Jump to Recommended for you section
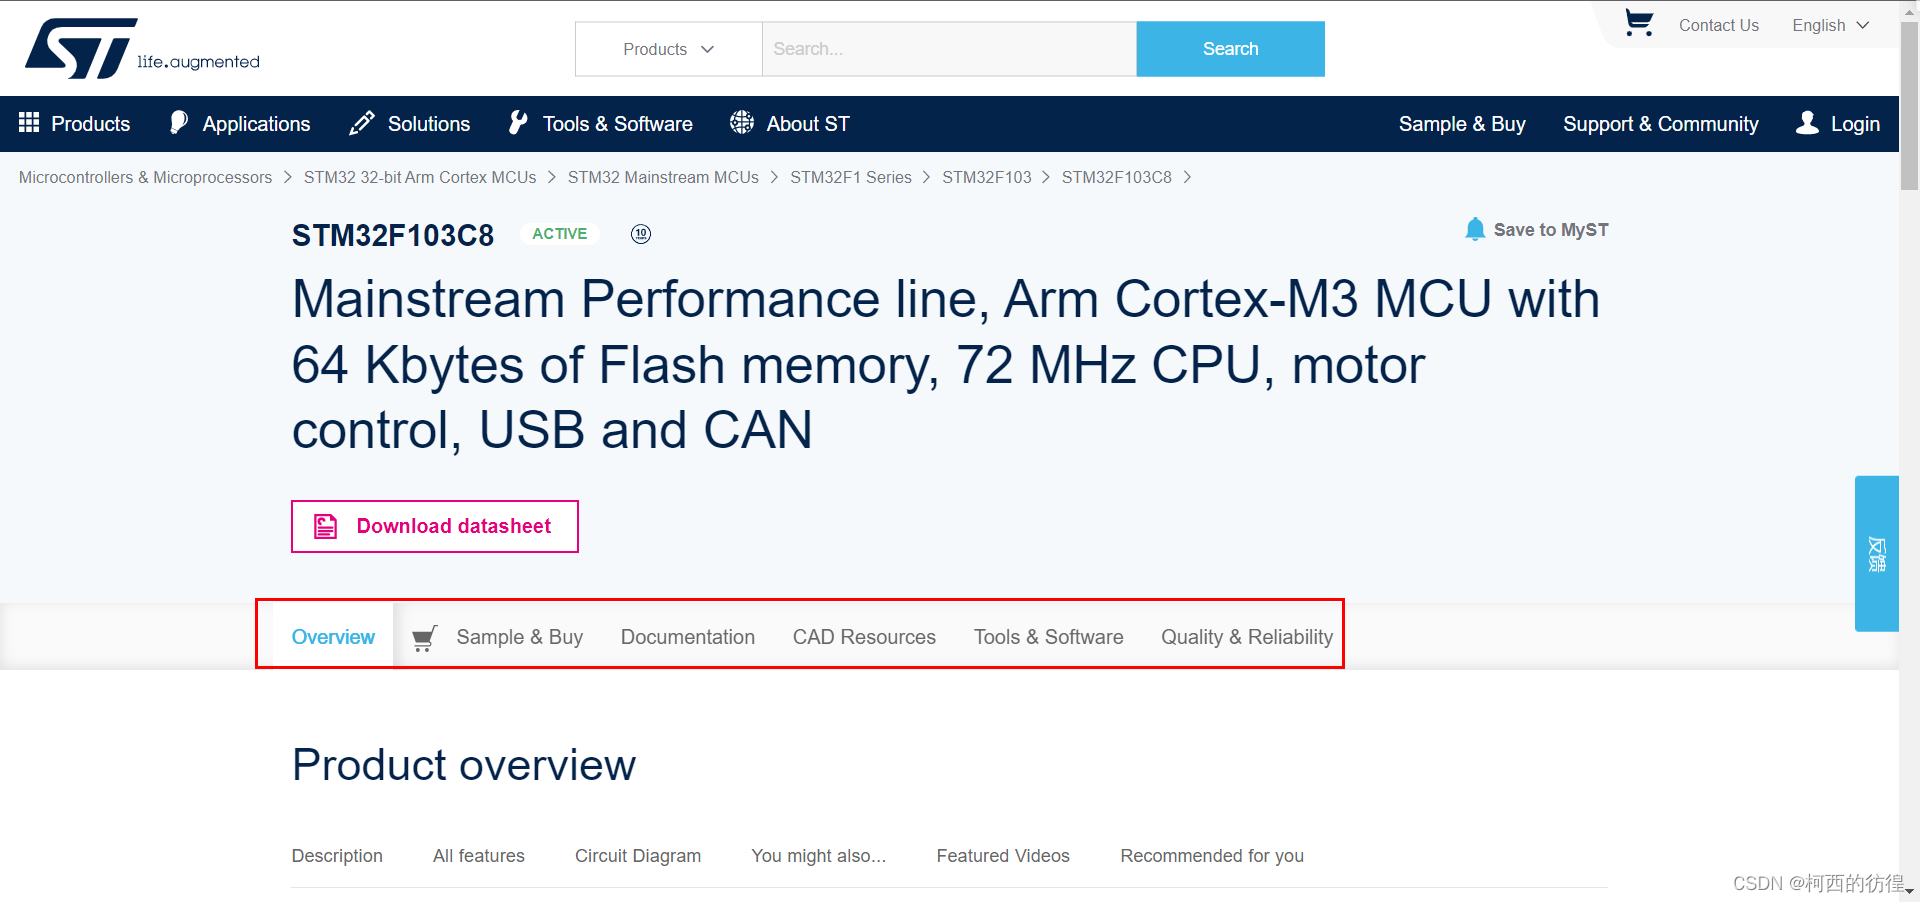 1212,856
